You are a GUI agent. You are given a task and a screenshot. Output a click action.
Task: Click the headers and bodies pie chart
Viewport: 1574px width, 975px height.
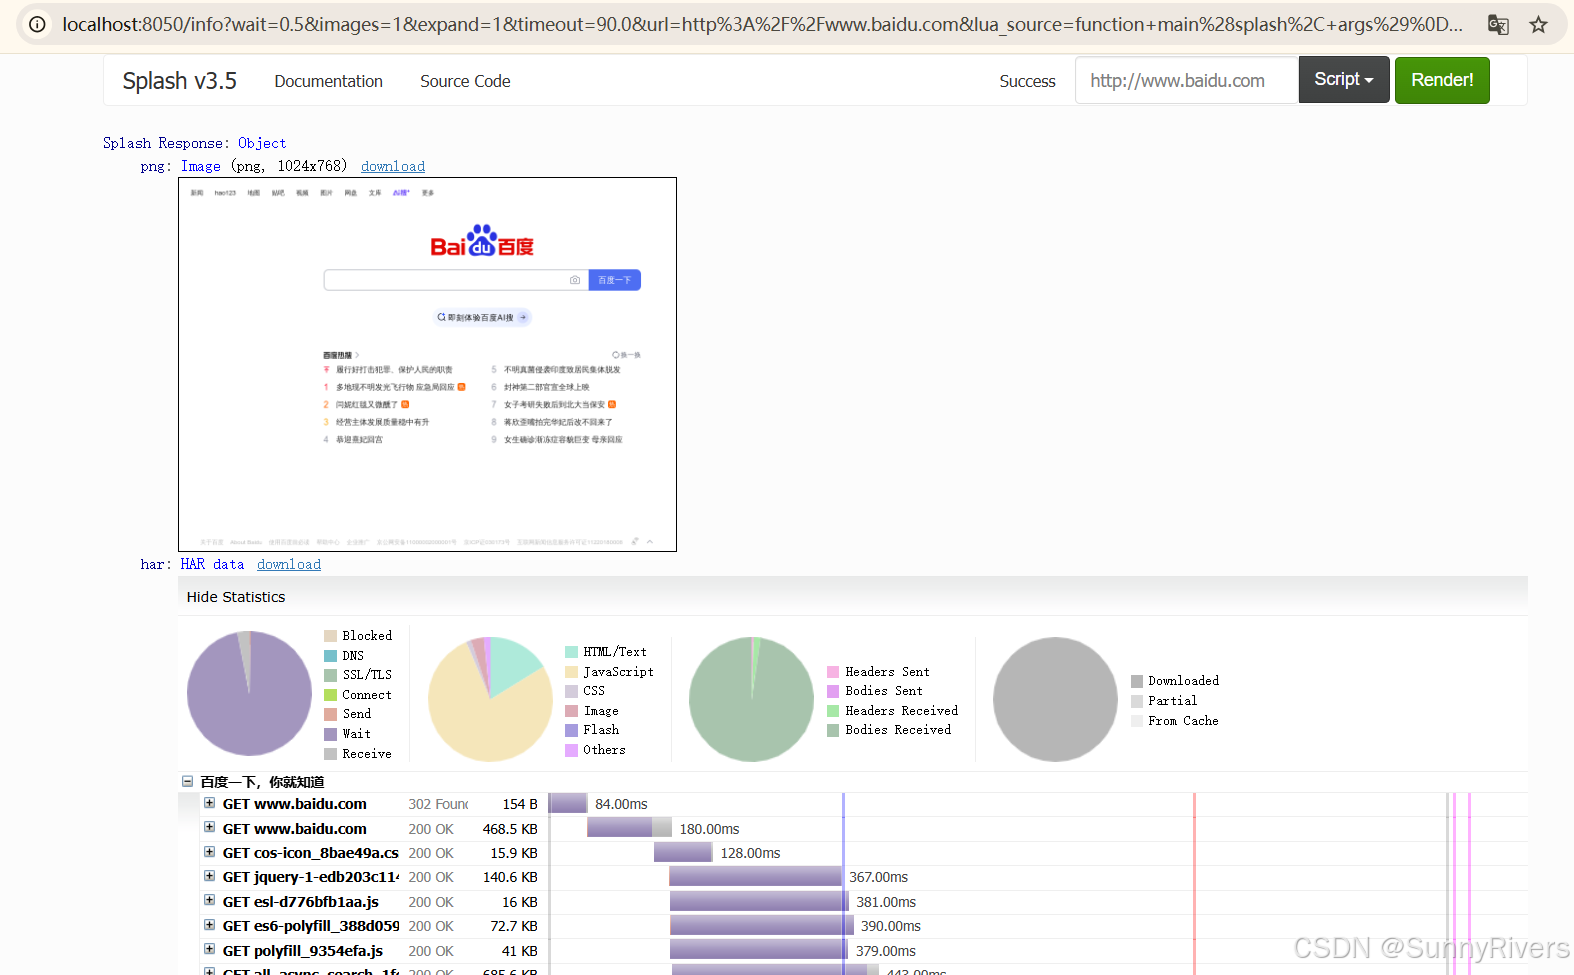tap(752, 699)
